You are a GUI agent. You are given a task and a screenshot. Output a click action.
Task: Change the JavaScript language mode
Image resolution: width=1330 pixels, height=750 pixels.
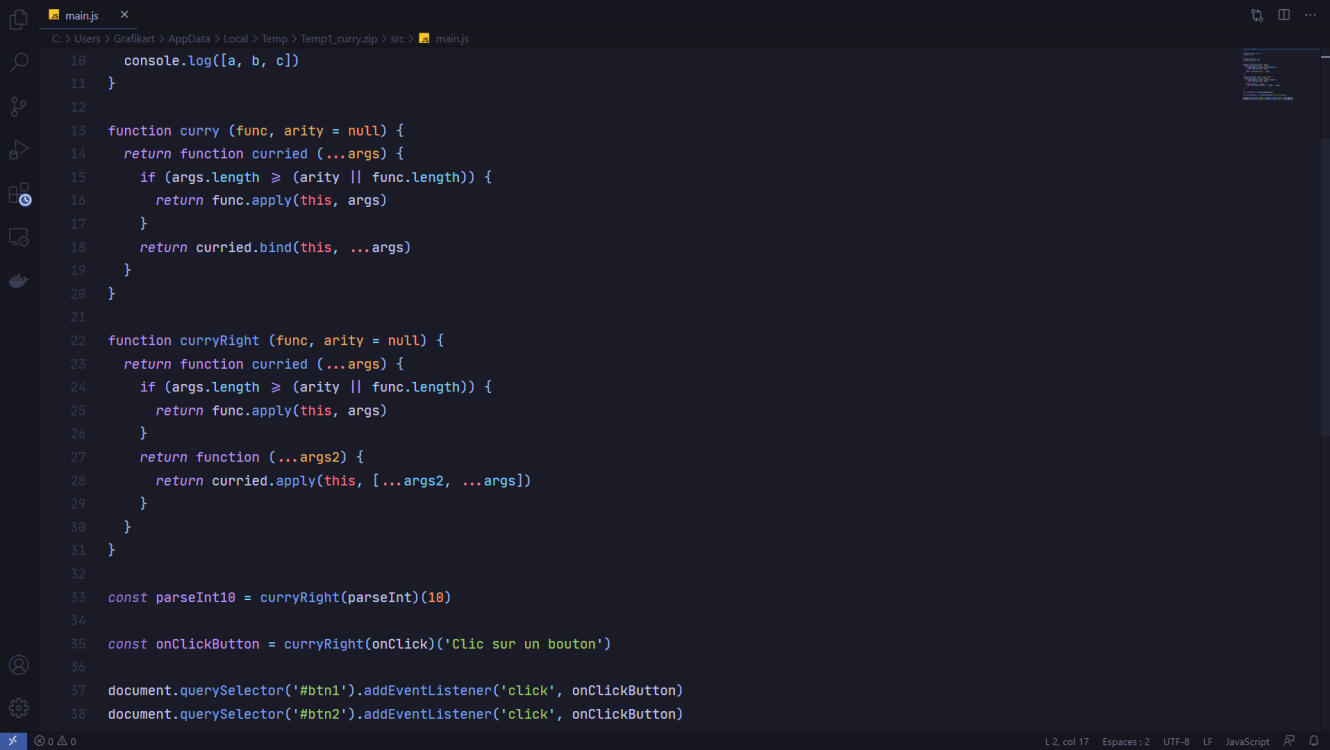[x=1247, y=742]
